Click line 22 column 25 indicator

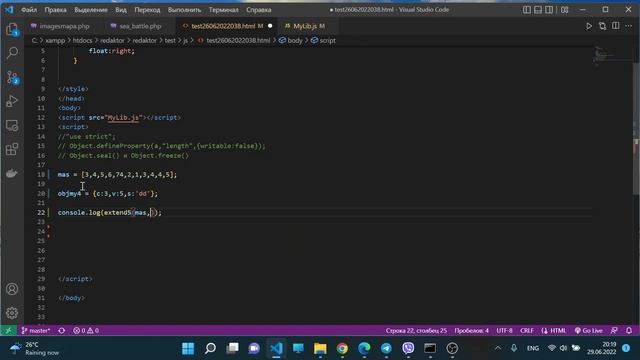(x=416, y=330)
